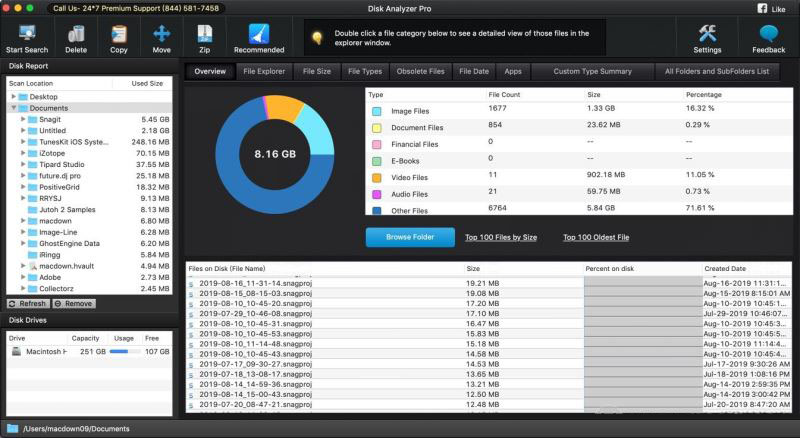Open the File Size tab
The height and width of the screenshot is (438, 800).
[x=317, y=71]
